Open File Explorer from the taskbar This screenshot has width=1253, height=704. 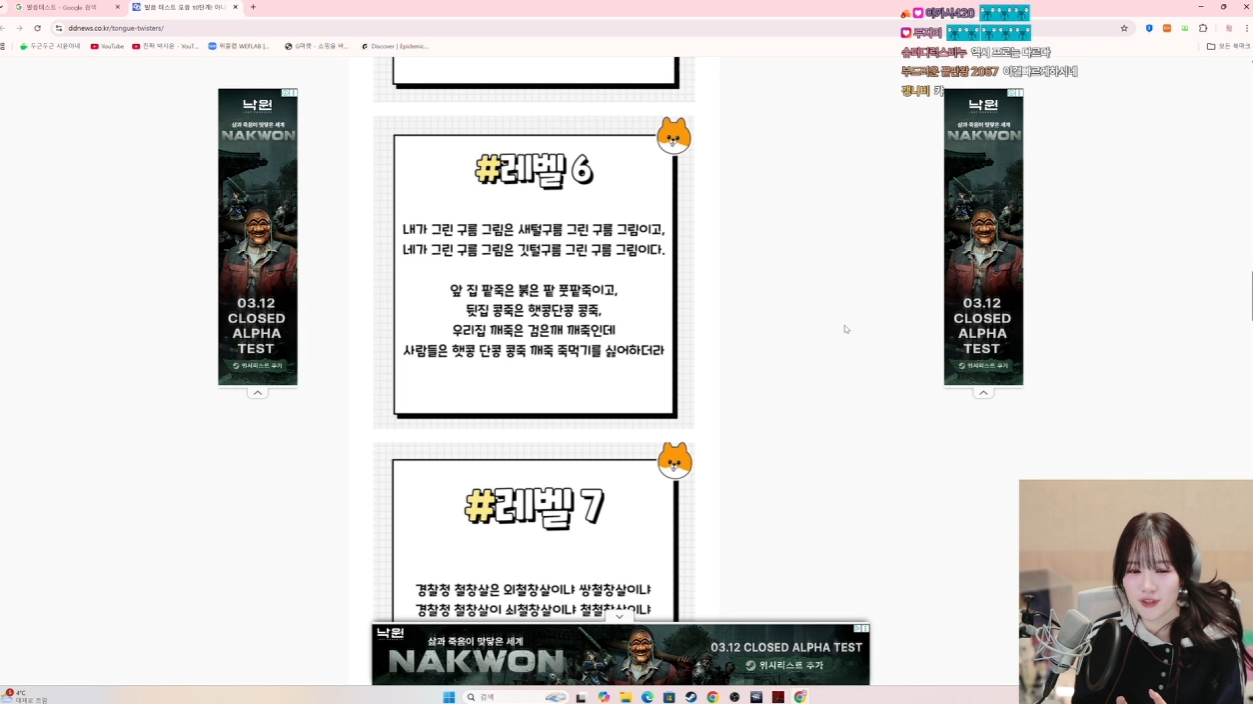click(x=625, y=697)
